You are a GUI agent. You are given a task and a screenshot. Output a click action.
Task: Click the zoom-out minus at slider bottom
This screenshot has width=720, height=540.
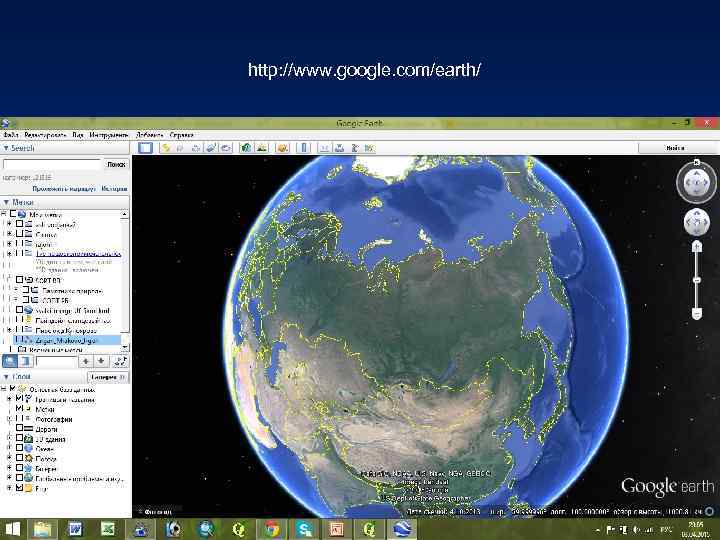click(x=697, y=314)
